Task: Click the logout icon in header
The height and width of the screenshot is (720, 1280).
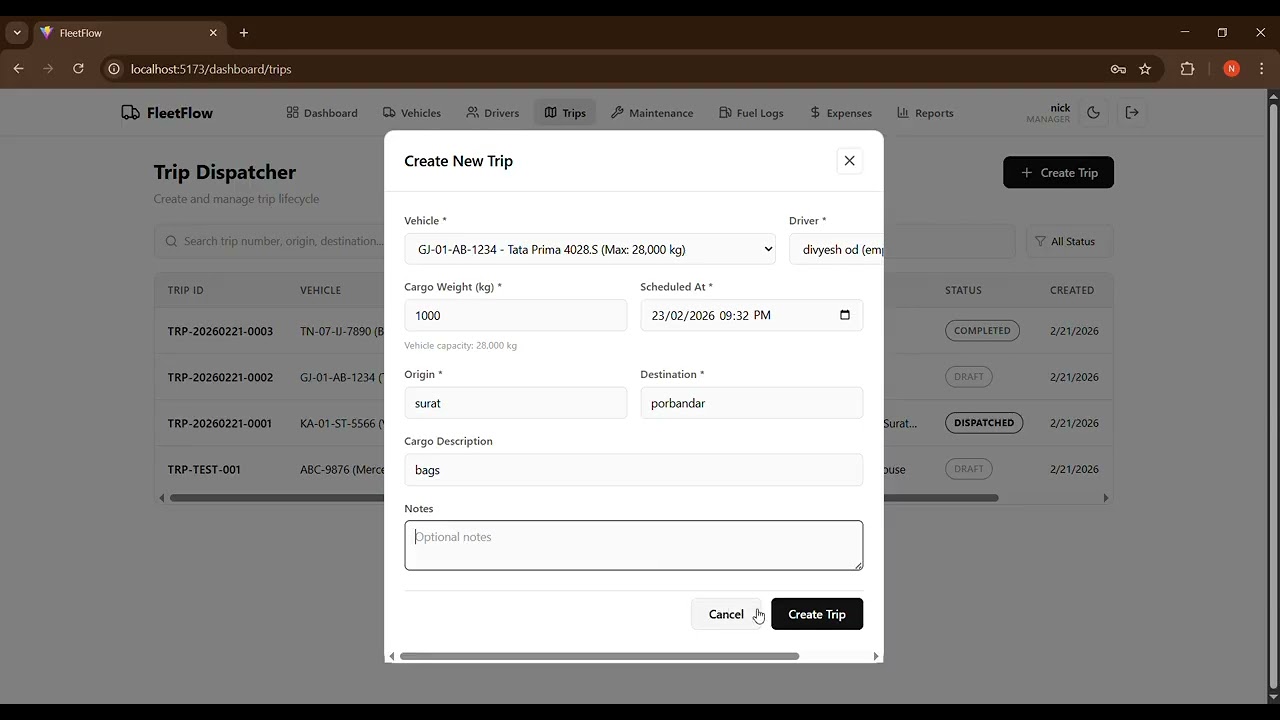Action: pyautogui.click(x=1132, y=113)
